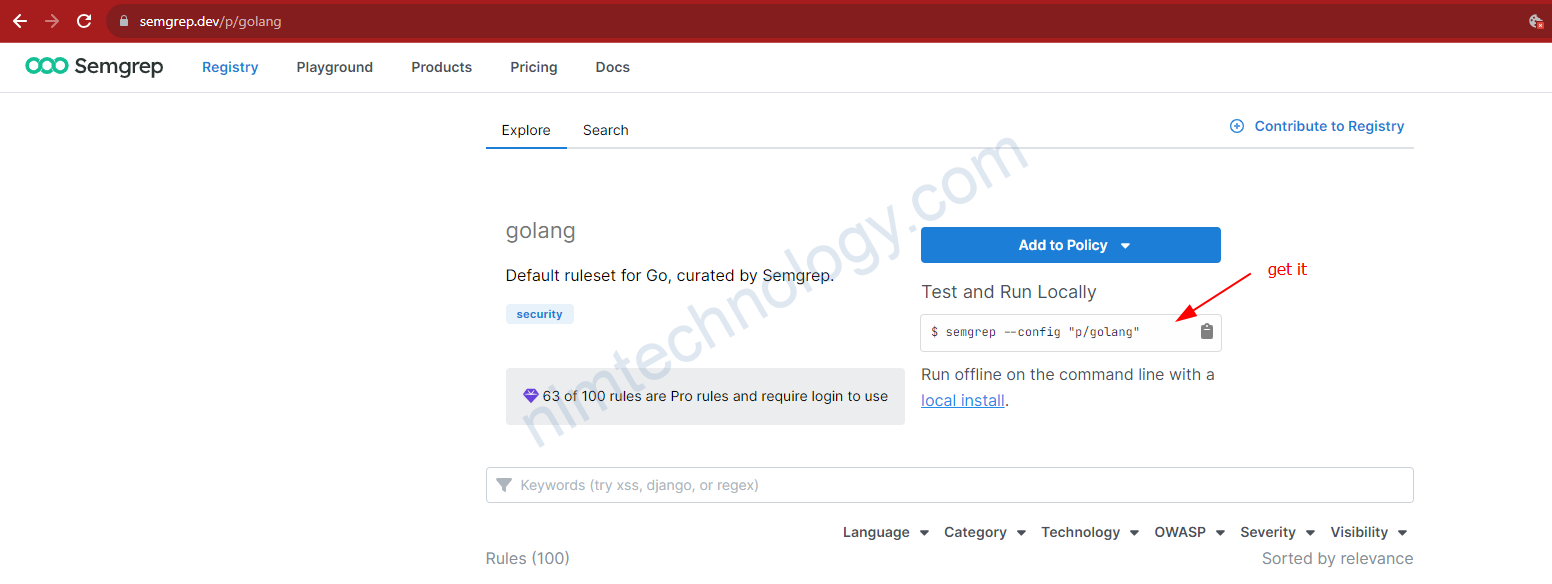Copy the semgrep command via clipboard icon
Viewport: 1552px width, 584px height.
1206,332
